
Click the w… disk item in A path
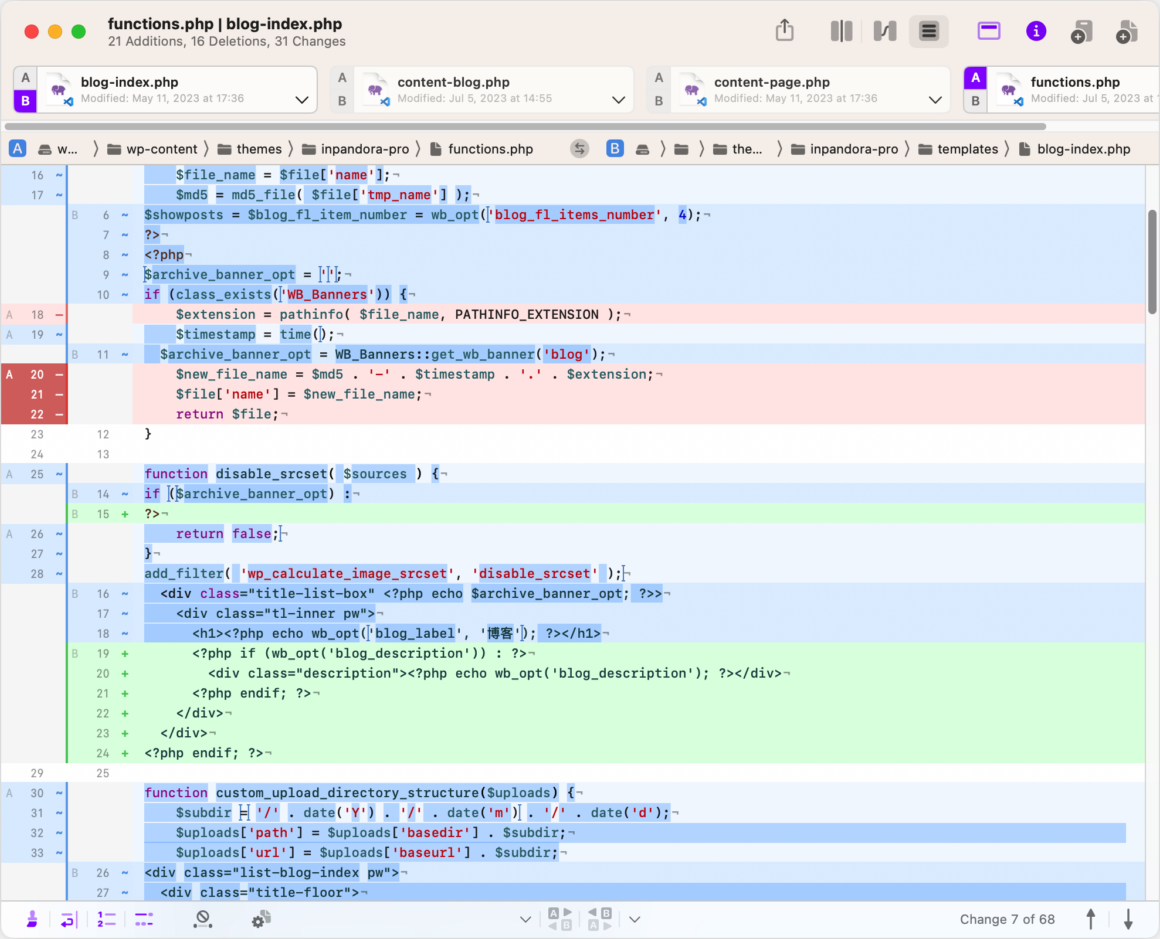click(x=57, y=149)
